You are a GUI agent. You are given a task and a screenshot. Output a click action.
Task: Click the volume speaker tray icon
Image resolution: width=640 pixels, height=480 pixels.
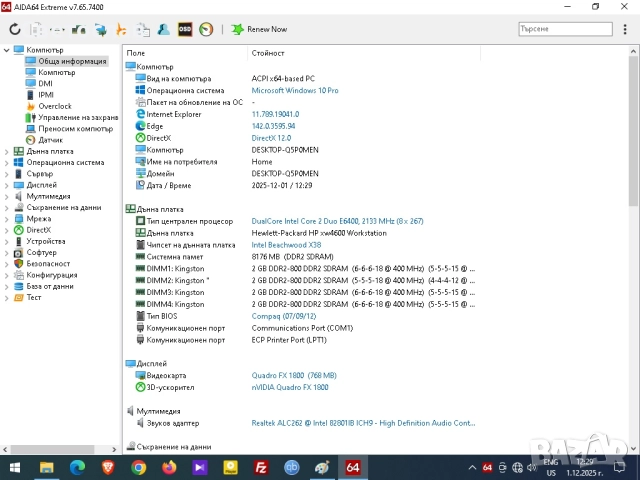coord(531,467)
